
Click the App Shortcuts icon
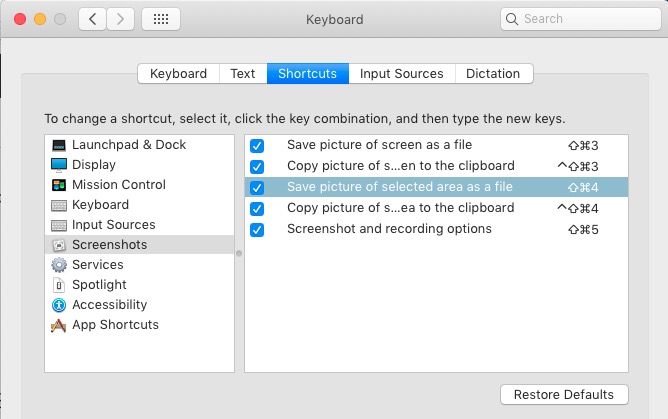pos(59,325)
